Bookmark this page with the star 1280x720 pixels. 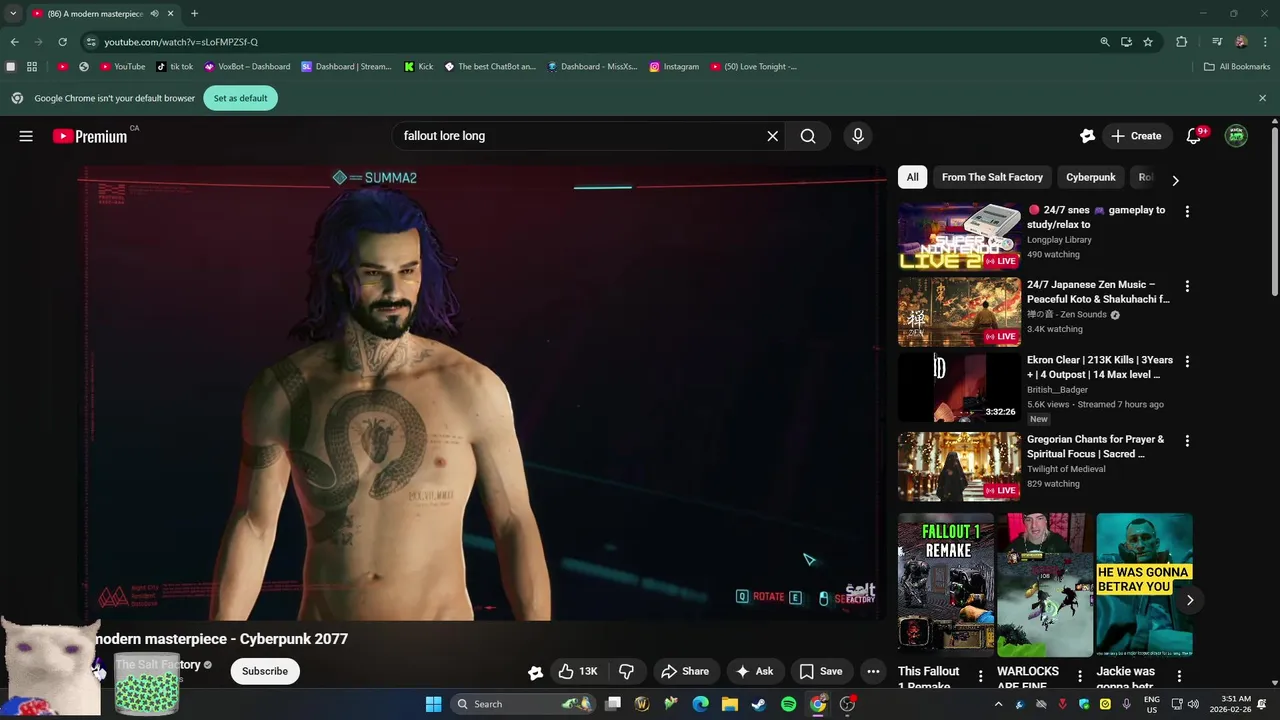coord(1148,42)
